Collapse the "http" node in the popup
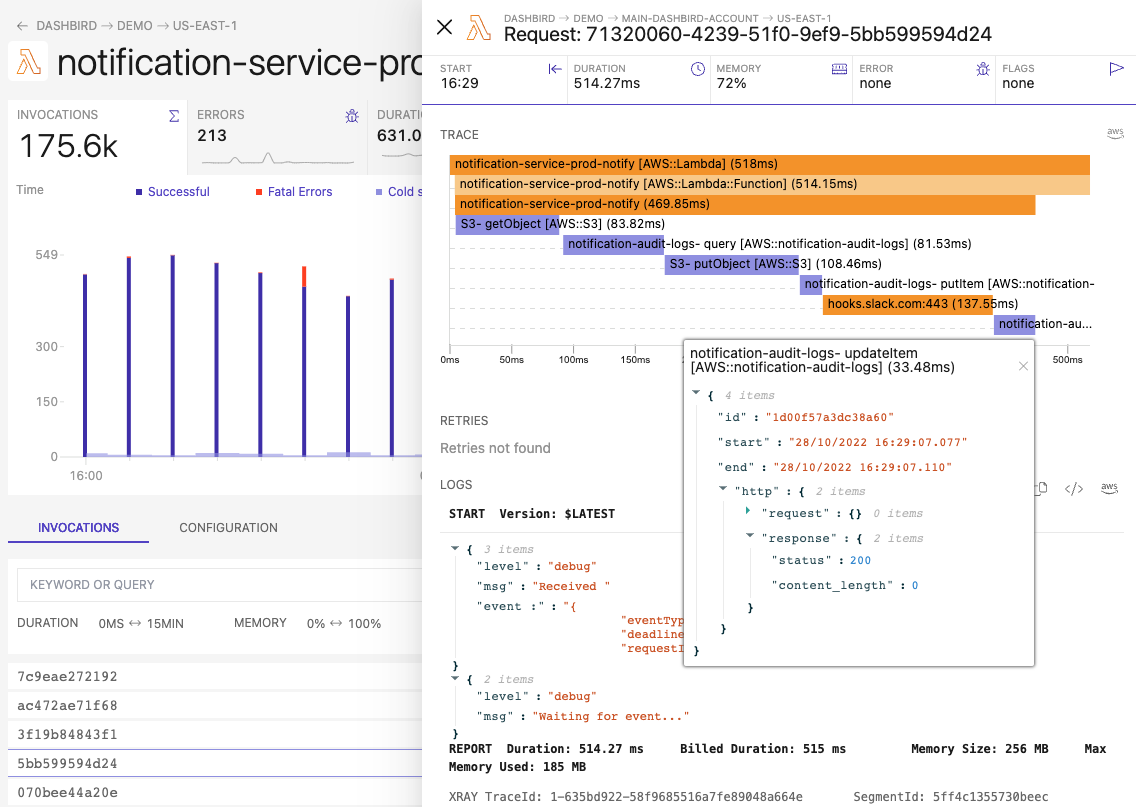 pos(723,489)
